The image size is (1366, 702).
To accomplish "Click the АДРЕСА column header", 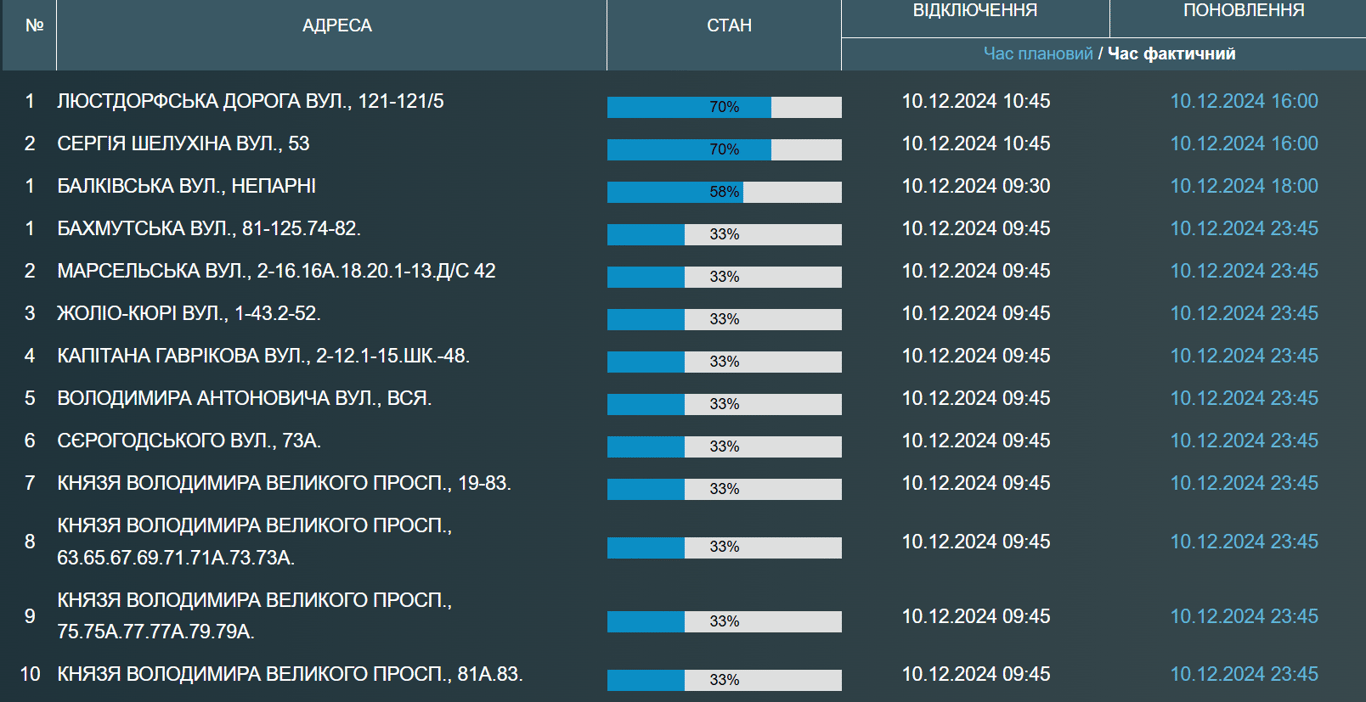I will [337, 26].
